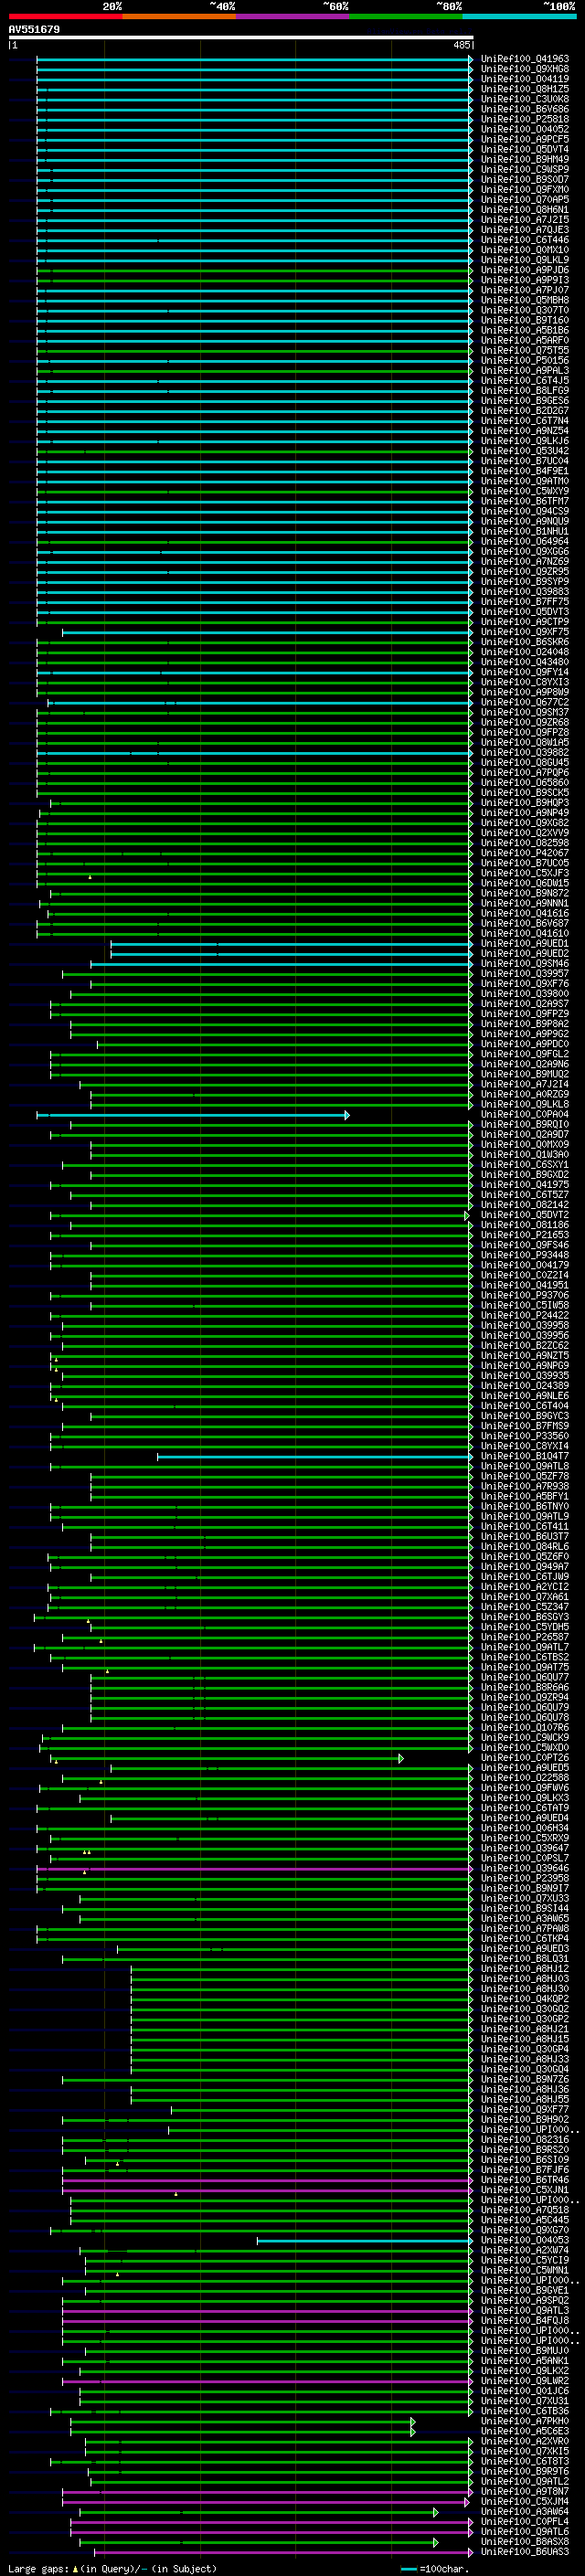Pick the UniRef100_Q9FPZ9 hit name
The image size is (585, 2576).
525,1014
